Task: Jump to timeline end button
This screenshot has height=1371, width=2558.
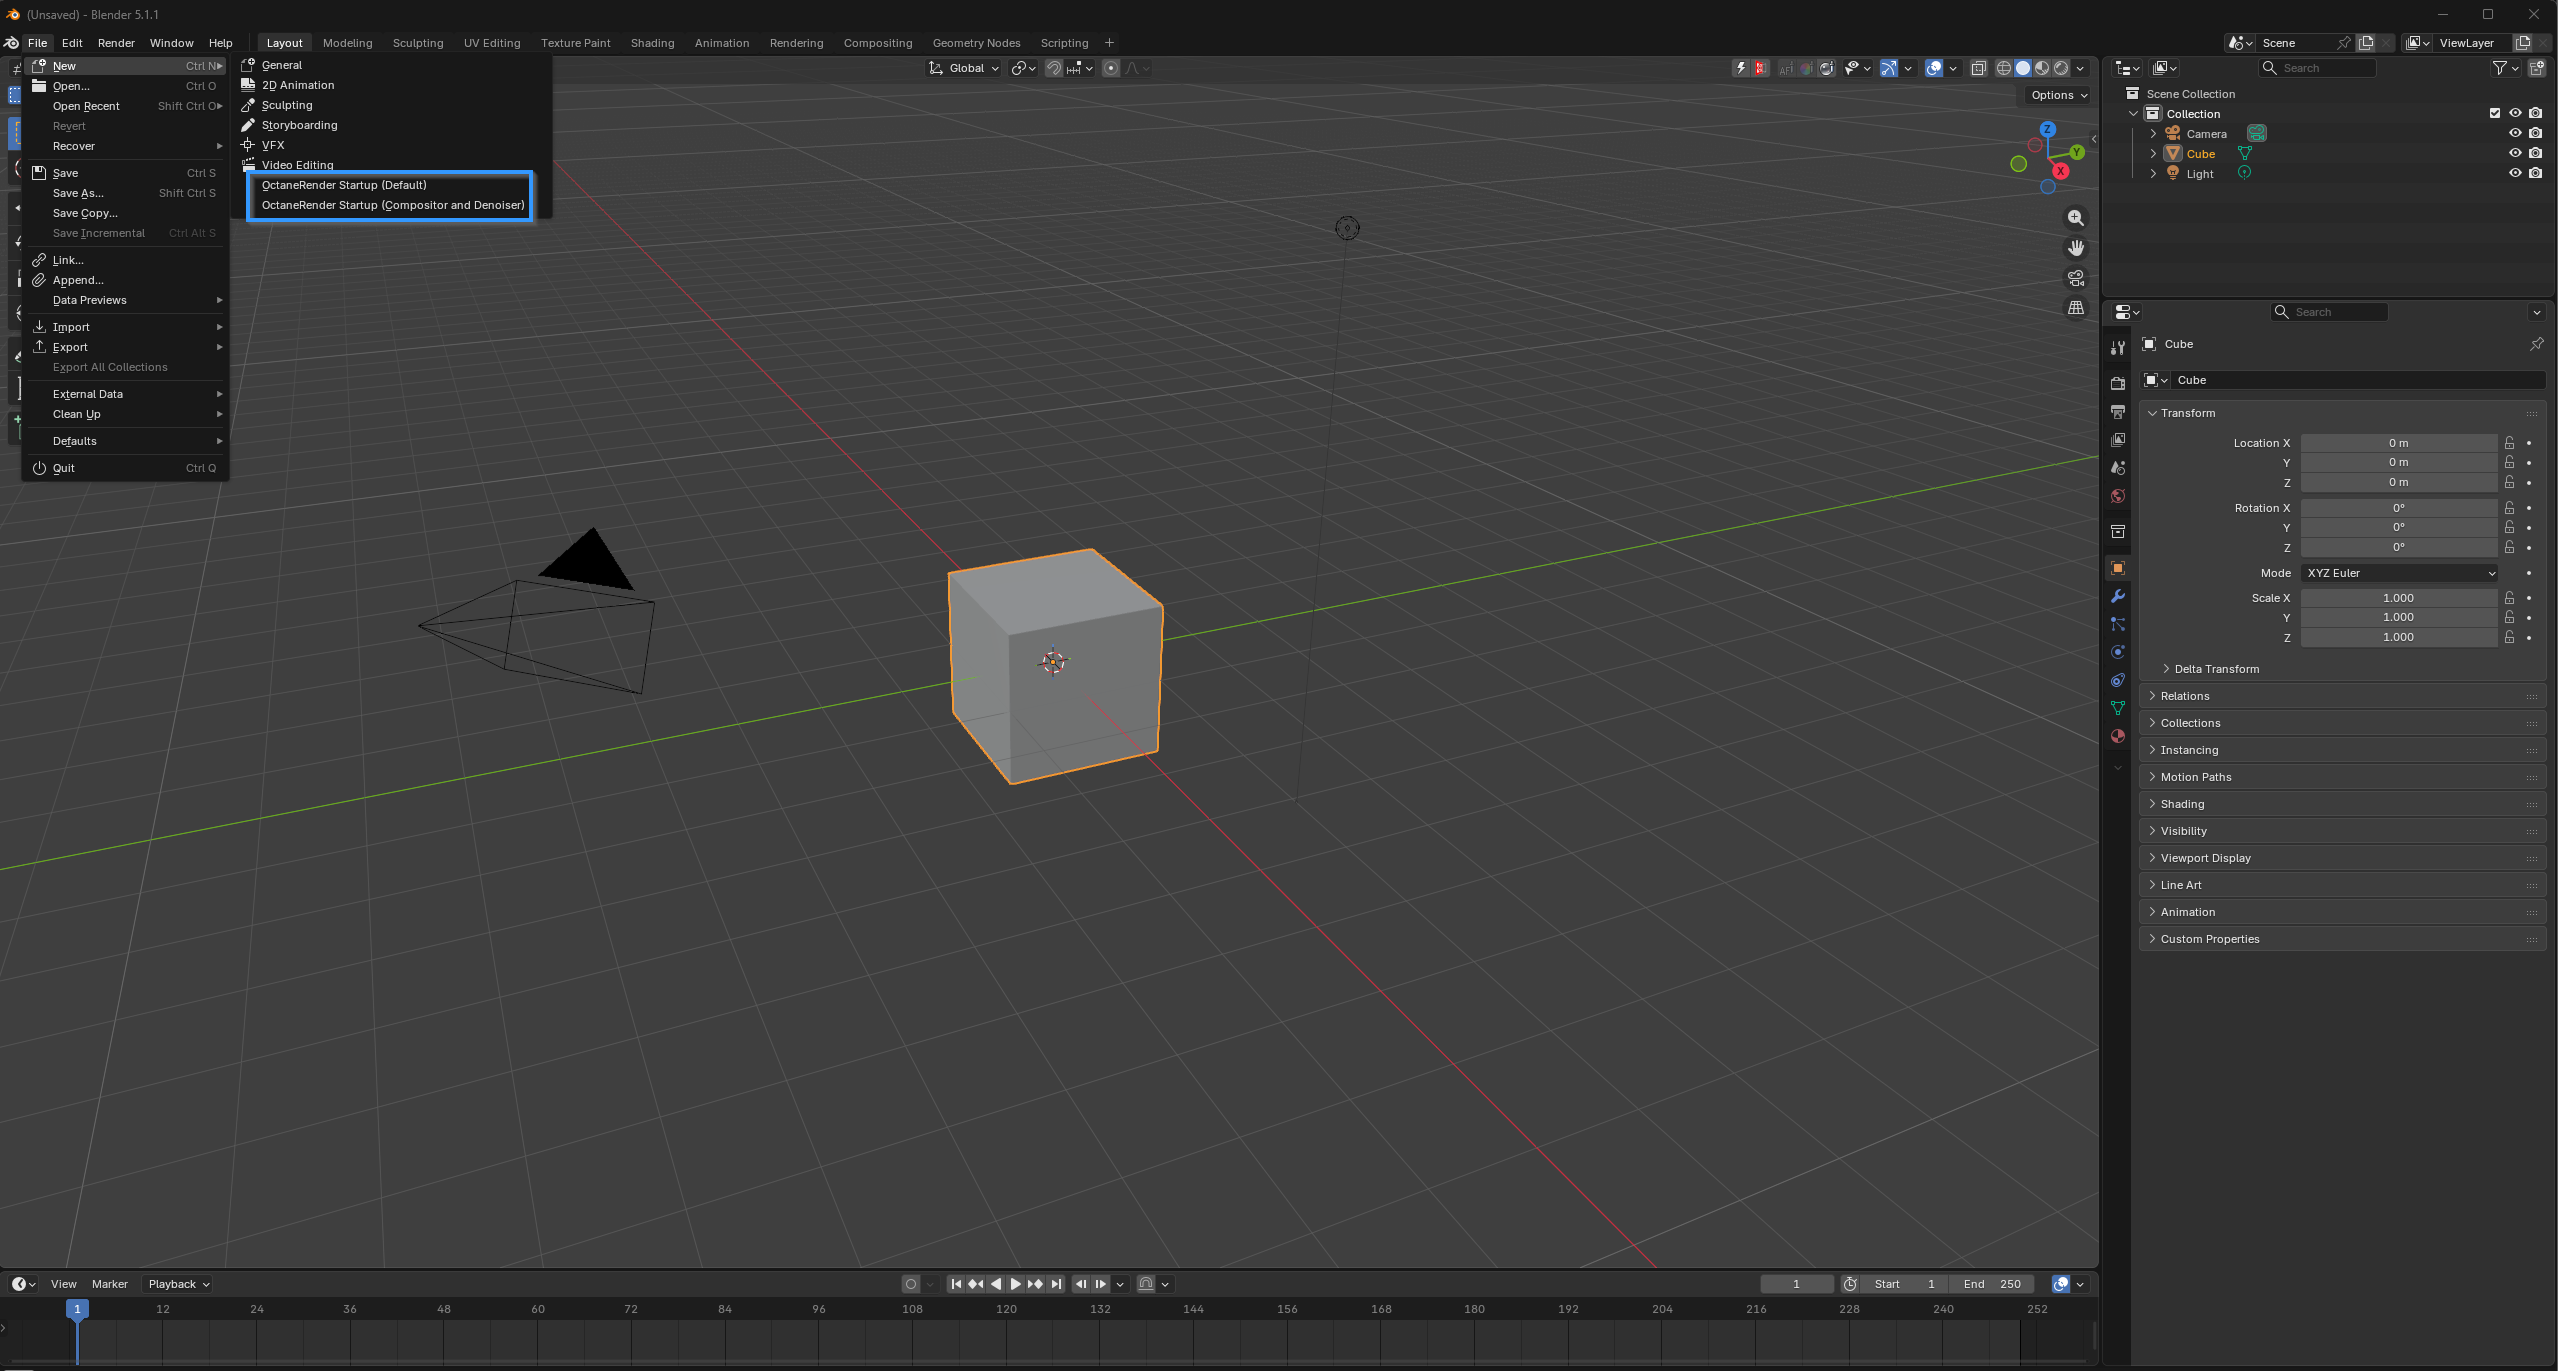Action: [x=1056, y=1284]
